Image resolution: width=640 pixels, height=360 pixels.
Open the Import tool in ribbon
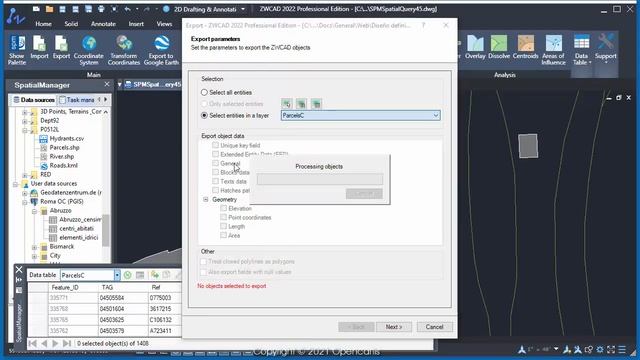point(39,47)
